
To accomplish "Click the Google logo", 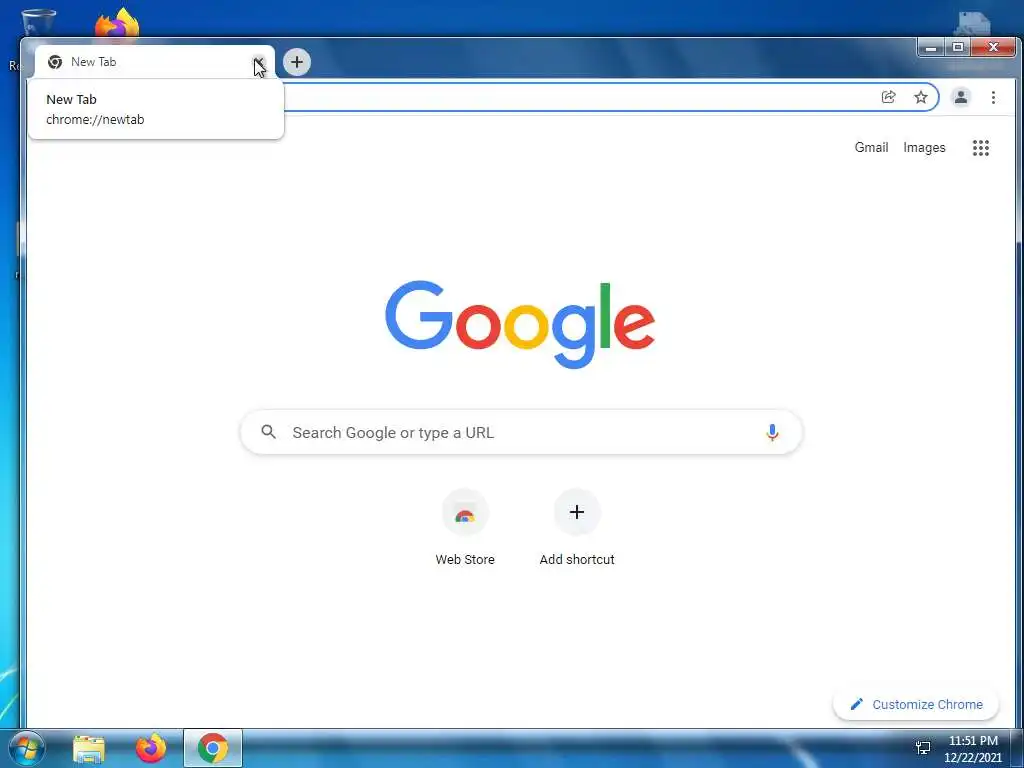I will pos(520,325).
